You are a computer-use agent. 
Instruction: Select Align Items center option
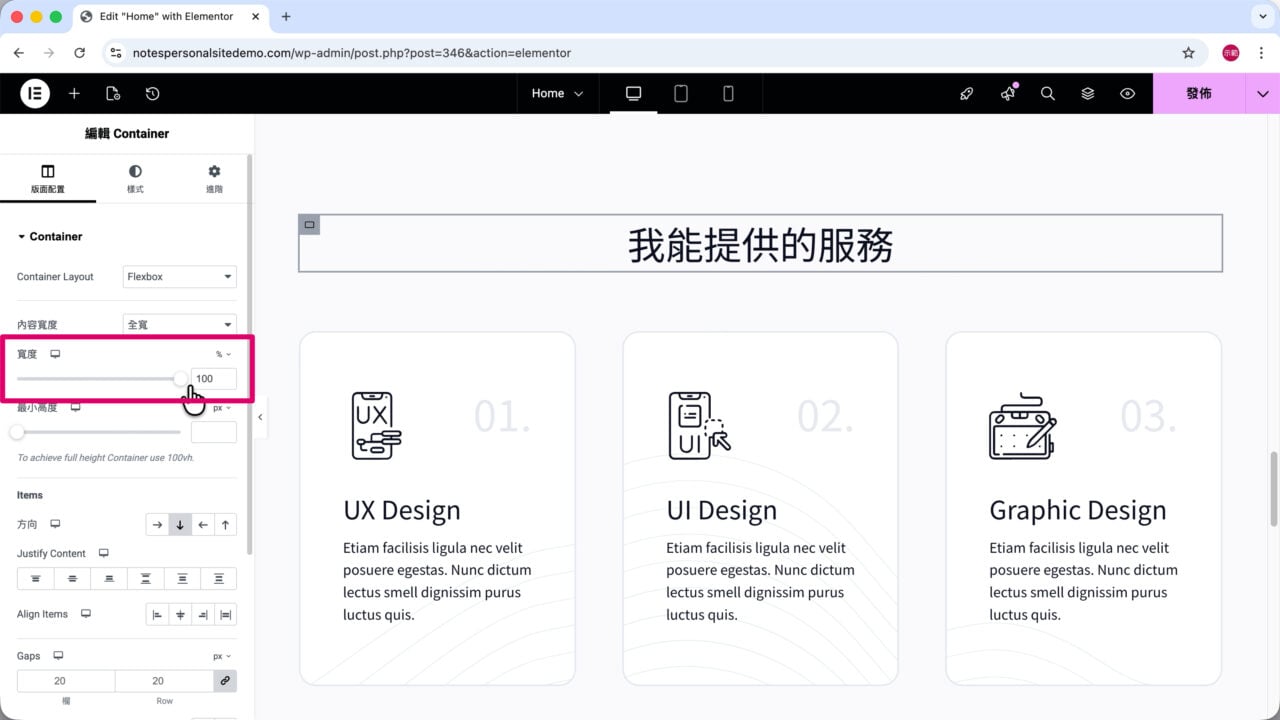(180, 615)
